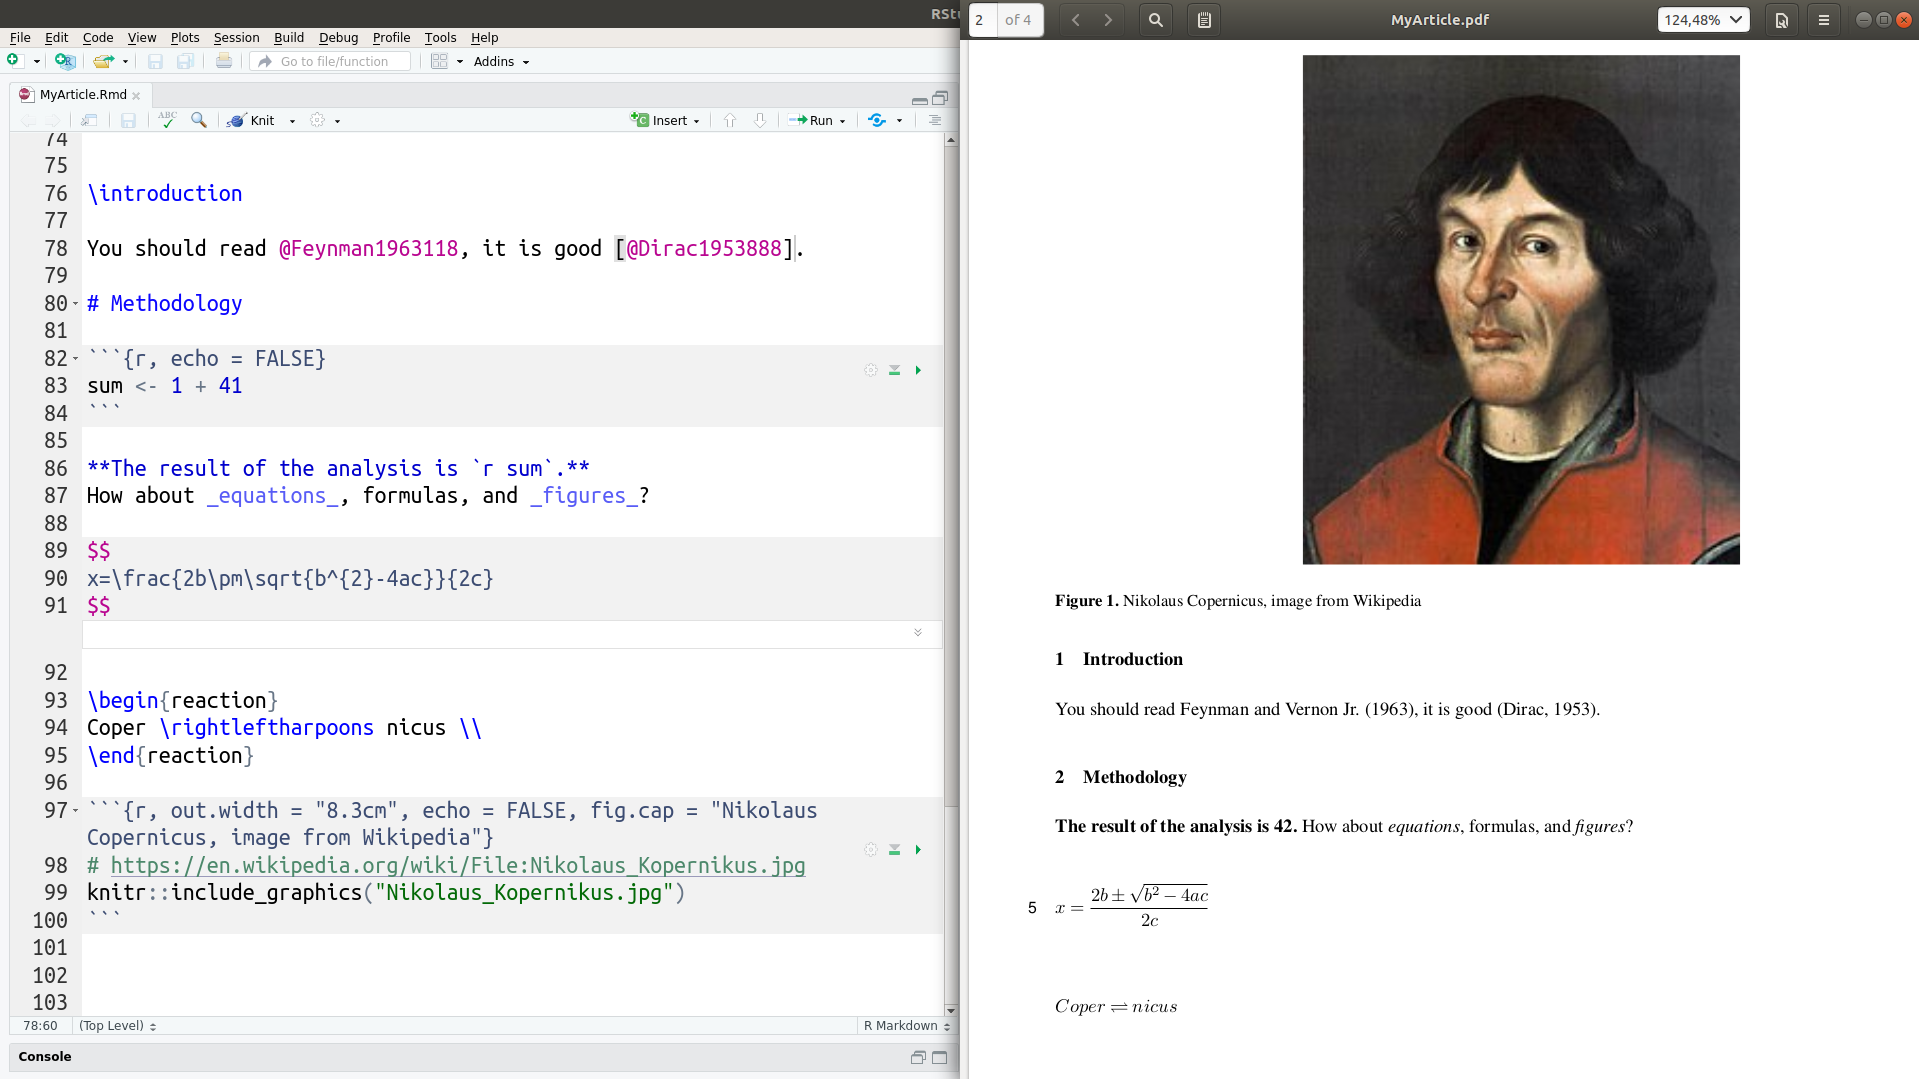This screenshot has height=1079, width=1919.
Task: Select the MyArticle.Rmd tab
Action: pyautogui.click(x=82, y=95)
